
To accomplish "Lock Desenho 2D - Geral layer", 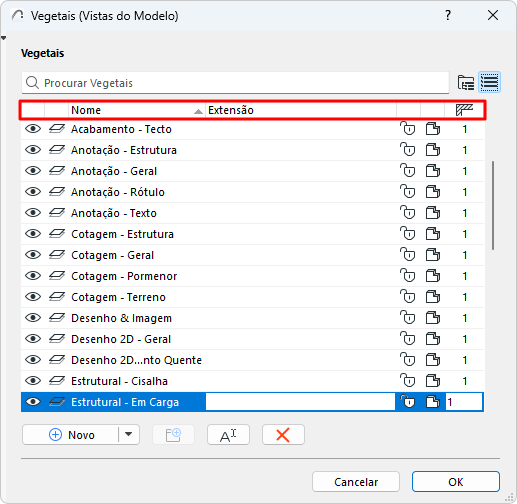I will 408,339.
